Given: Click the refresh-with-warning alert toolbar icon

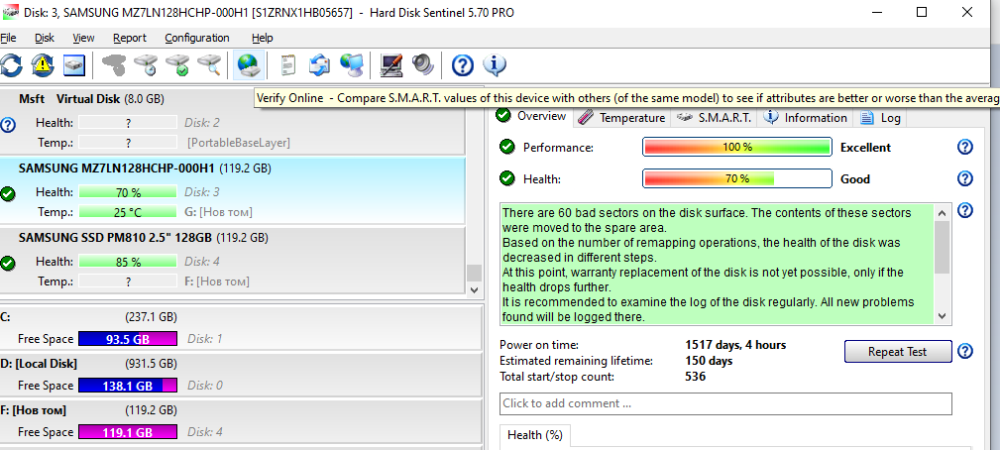Looking at the screenshot, I should (x=42, y=66).
